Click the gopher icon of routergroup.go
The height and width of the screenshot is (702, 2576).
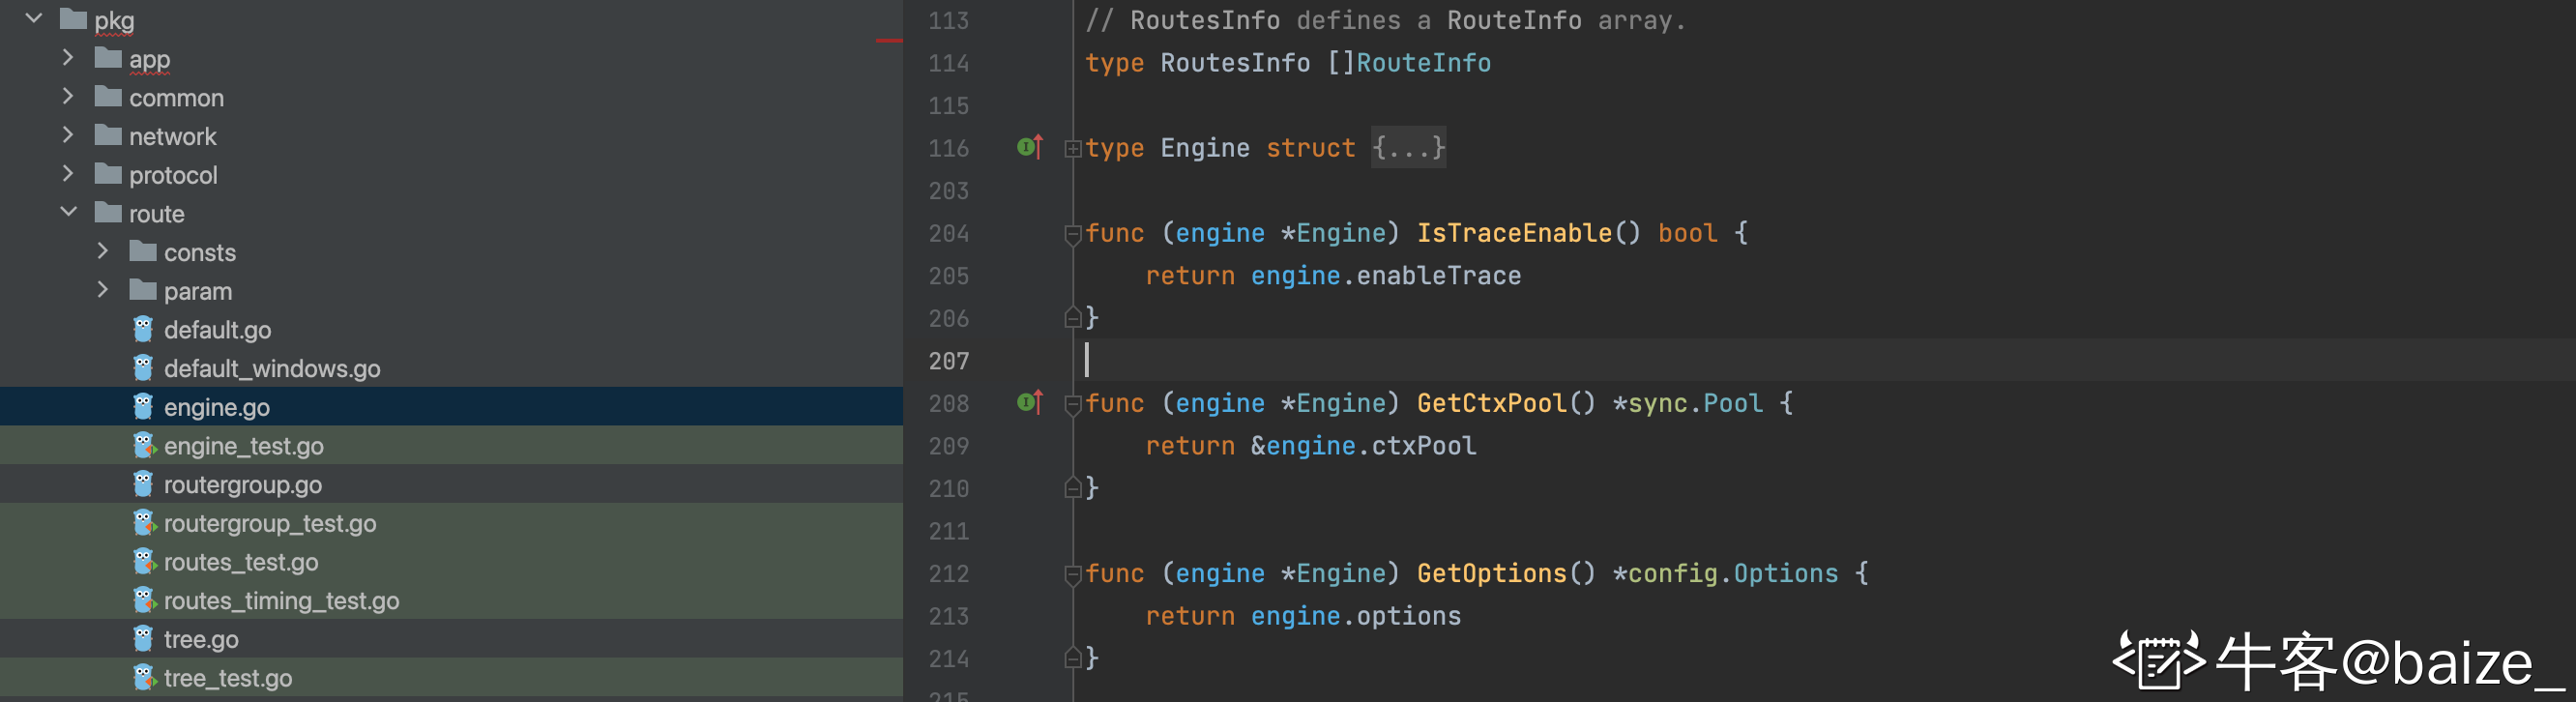tap(143, 483)
